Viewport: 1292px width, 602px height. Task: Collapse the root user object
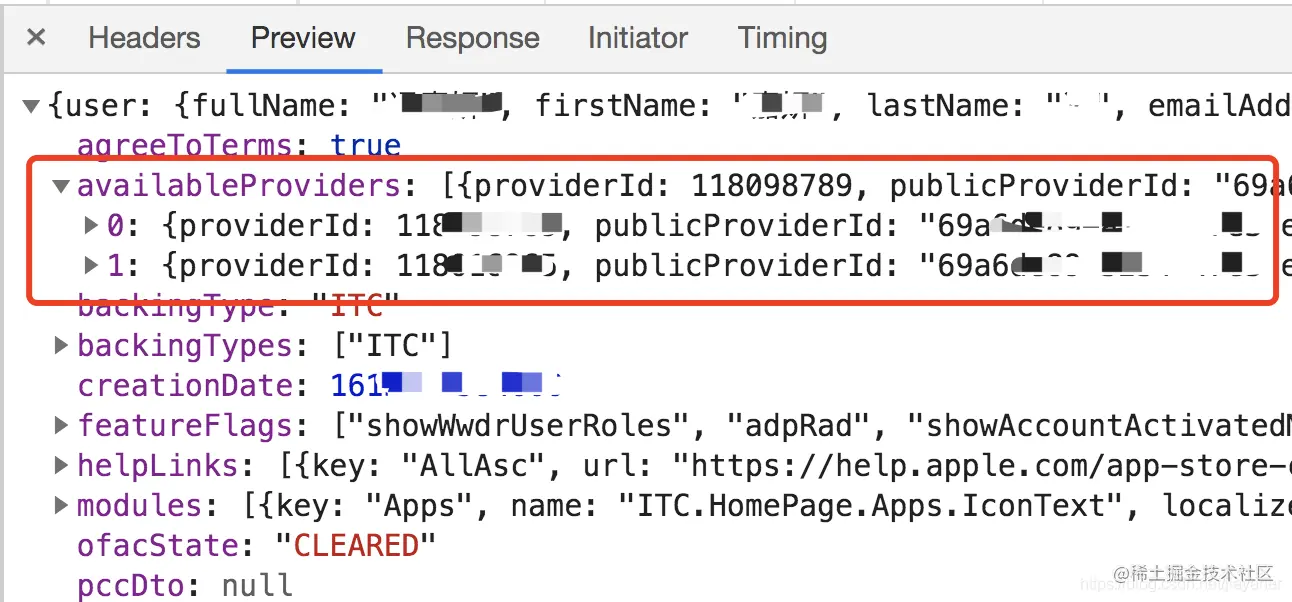(x=31, y=105)
